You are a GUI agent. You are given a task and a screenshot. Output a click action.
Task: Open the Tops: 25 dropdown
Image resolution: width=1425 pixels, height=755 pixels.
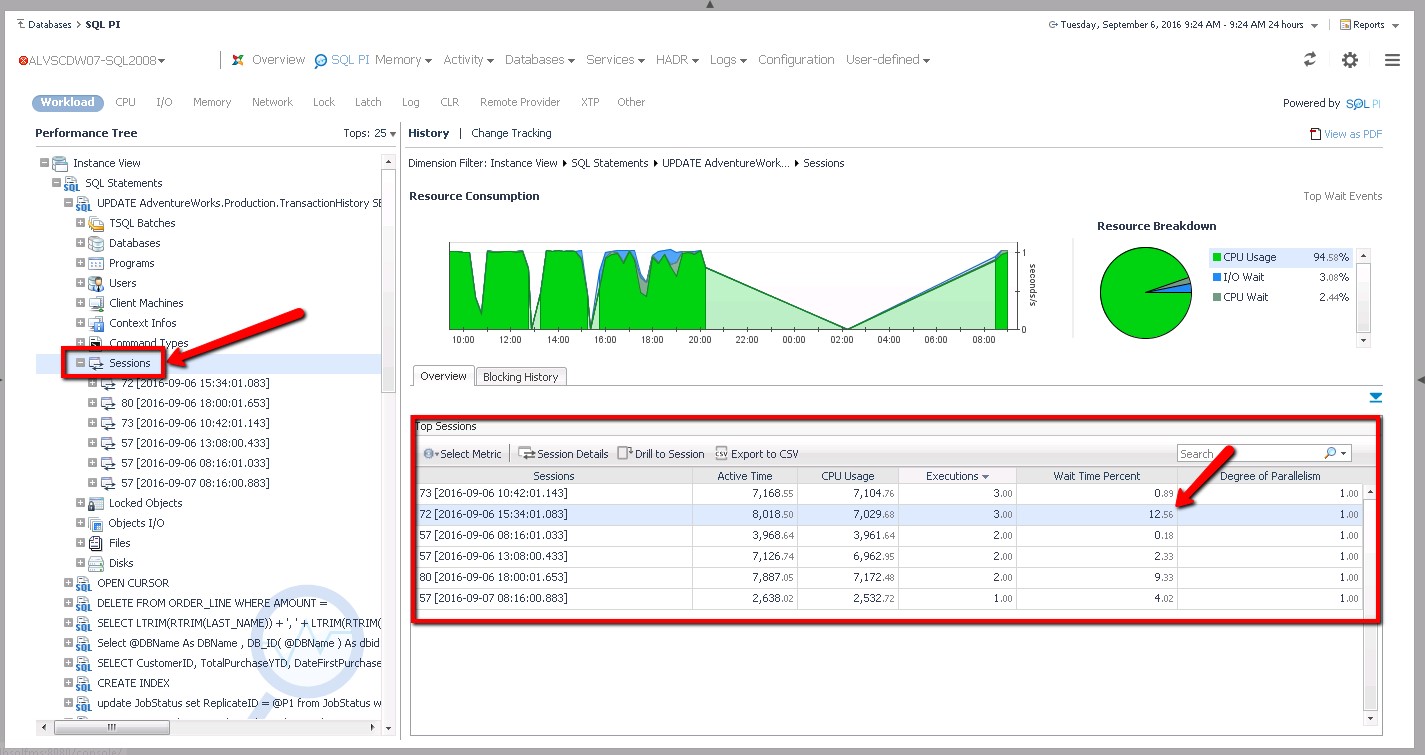click(369, 134)
